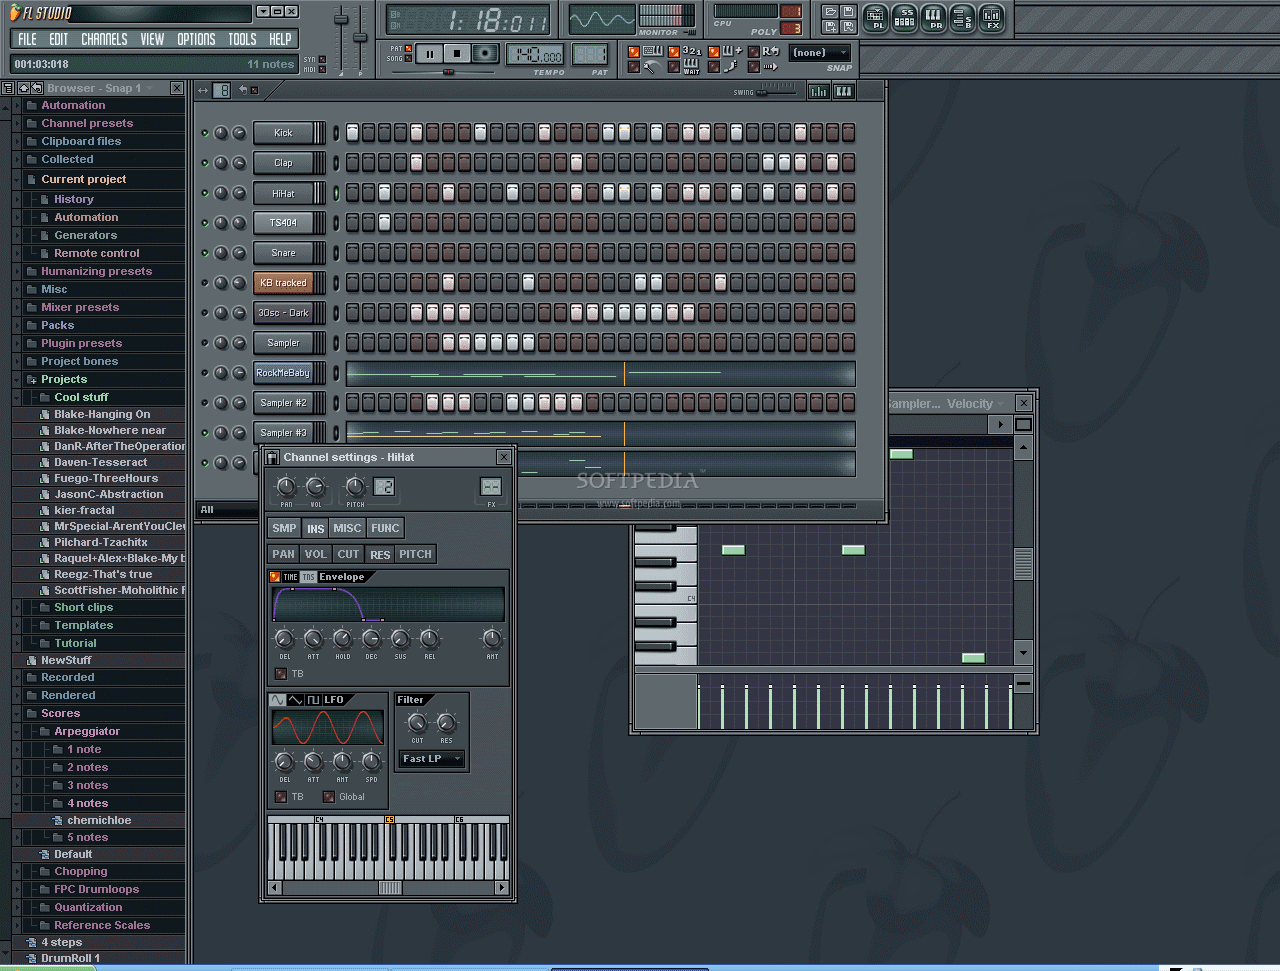Open the global Snap dropdown showing (none)
Screen dimensions: 1280x971
point(820,52)
